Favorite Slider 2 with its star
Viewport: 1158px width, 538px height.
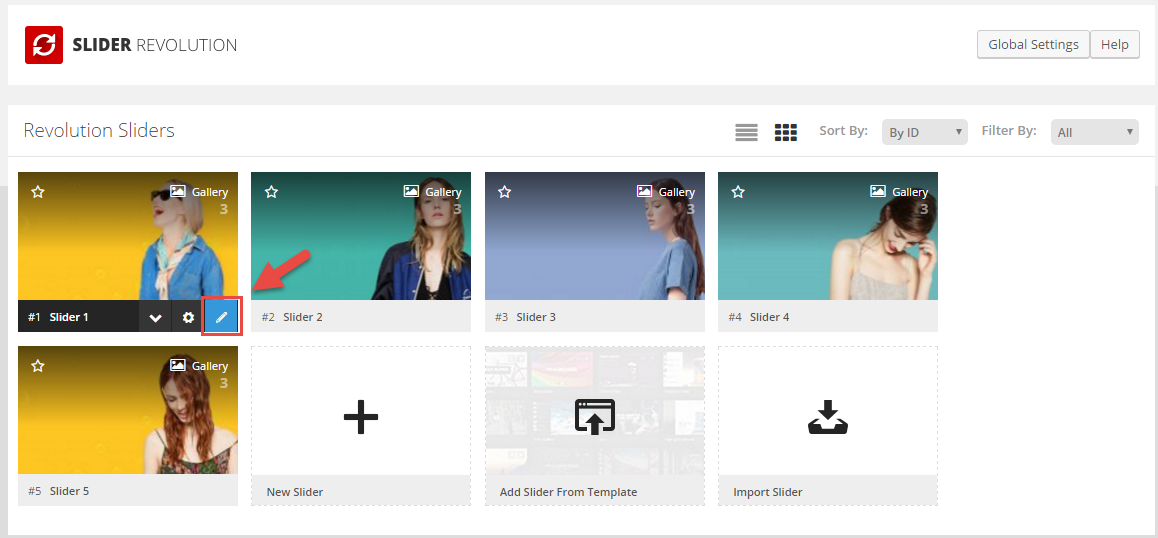click(271, 192)
